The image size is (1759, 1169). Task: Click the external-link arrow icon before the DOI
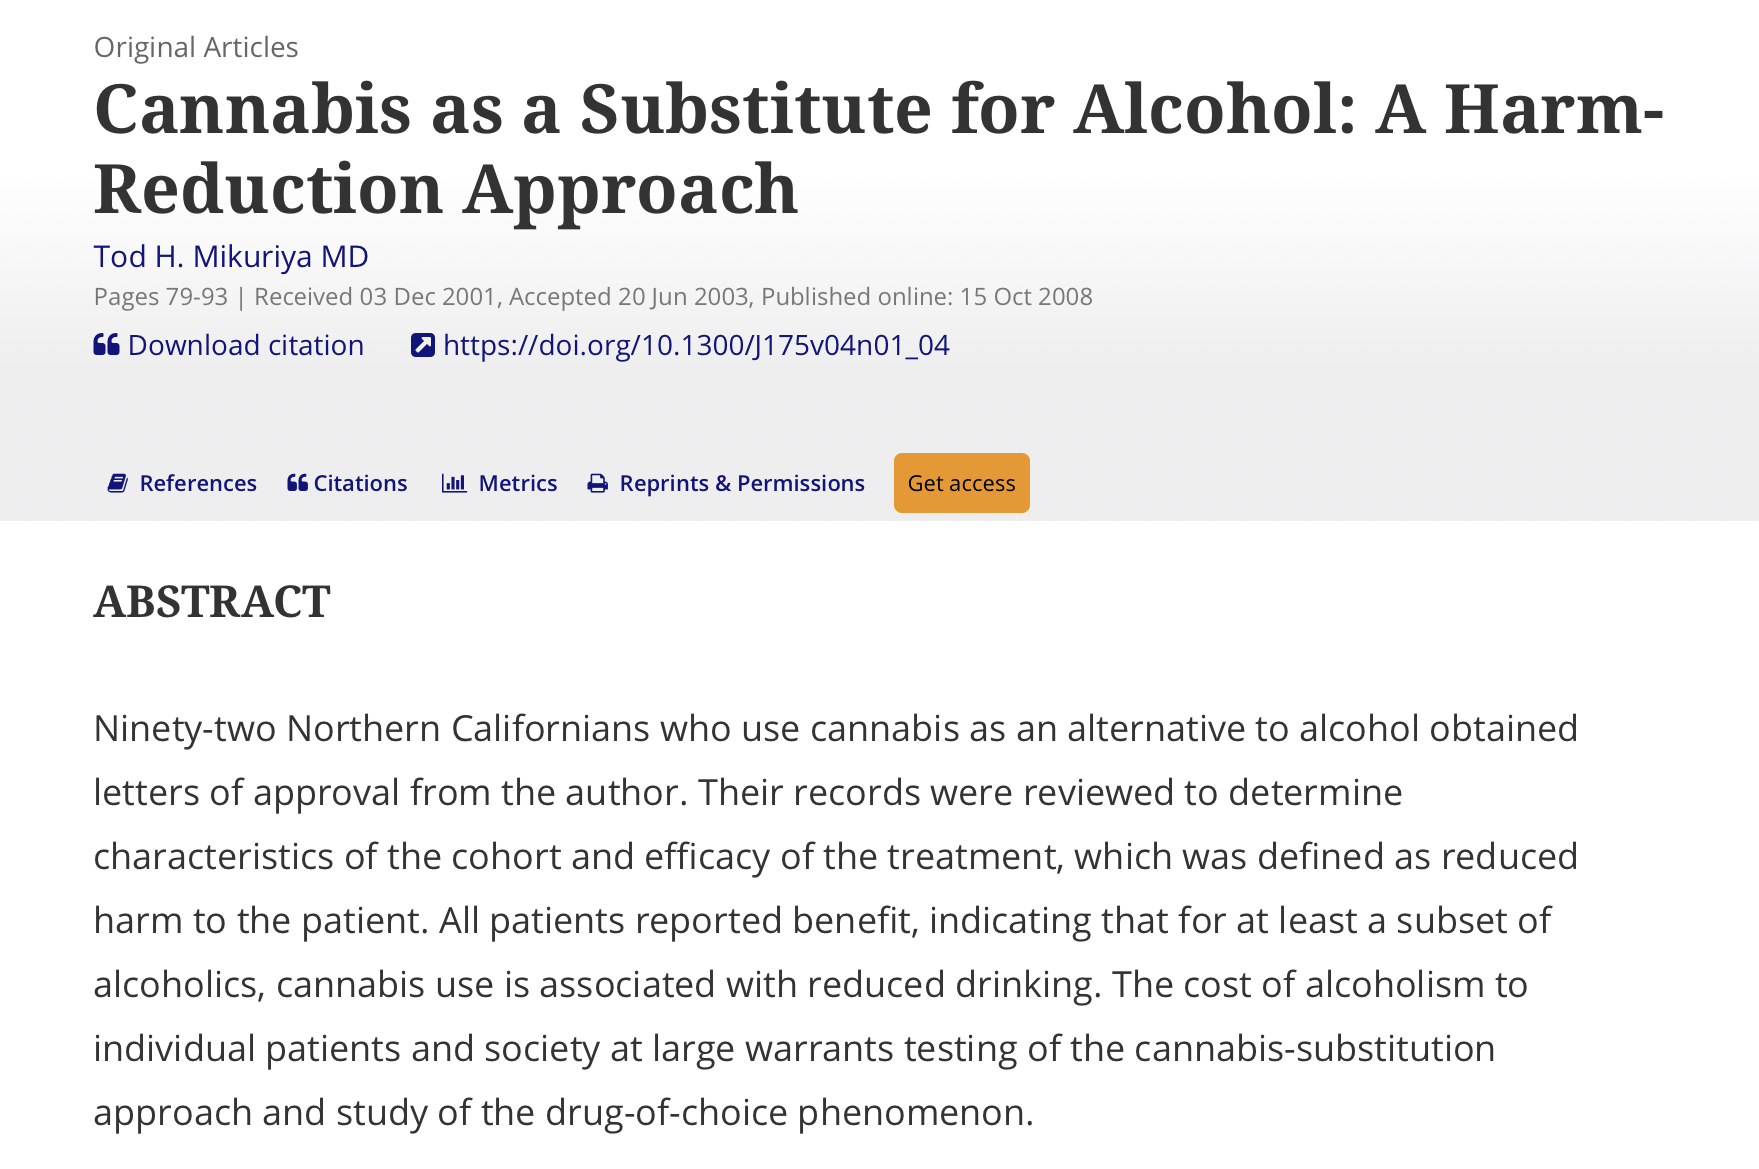click(423, 345)
